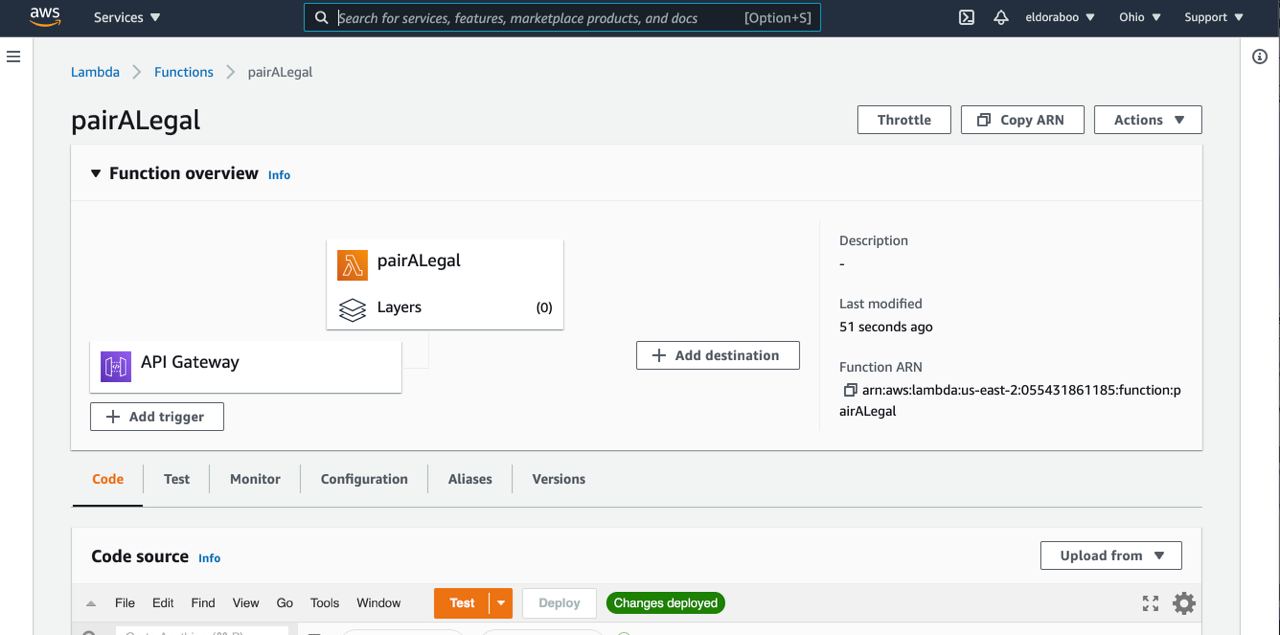Image resolution: width=1280 pixels, height=635 pixels.
Task: Open the Window menu in editor
Action: click(379, 603)
